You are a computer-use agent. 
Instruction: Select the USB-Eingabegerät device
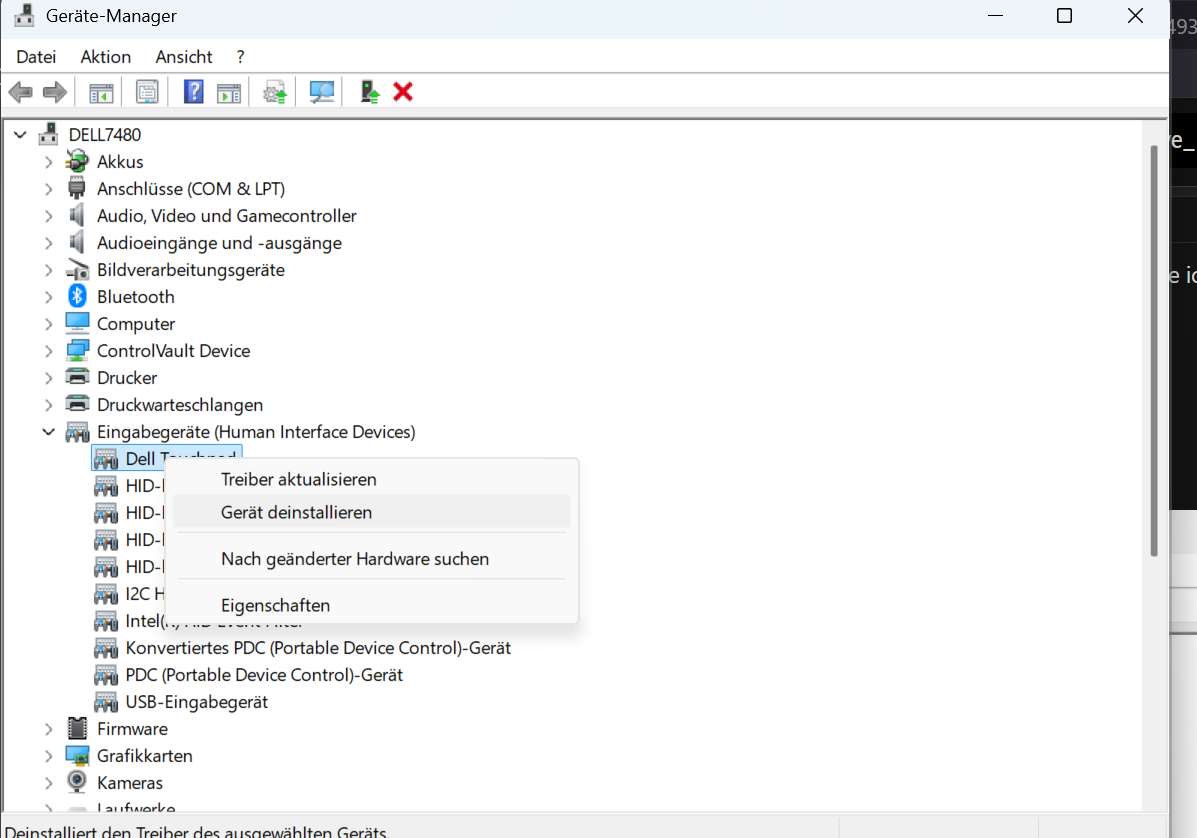(x=196, y=701)
